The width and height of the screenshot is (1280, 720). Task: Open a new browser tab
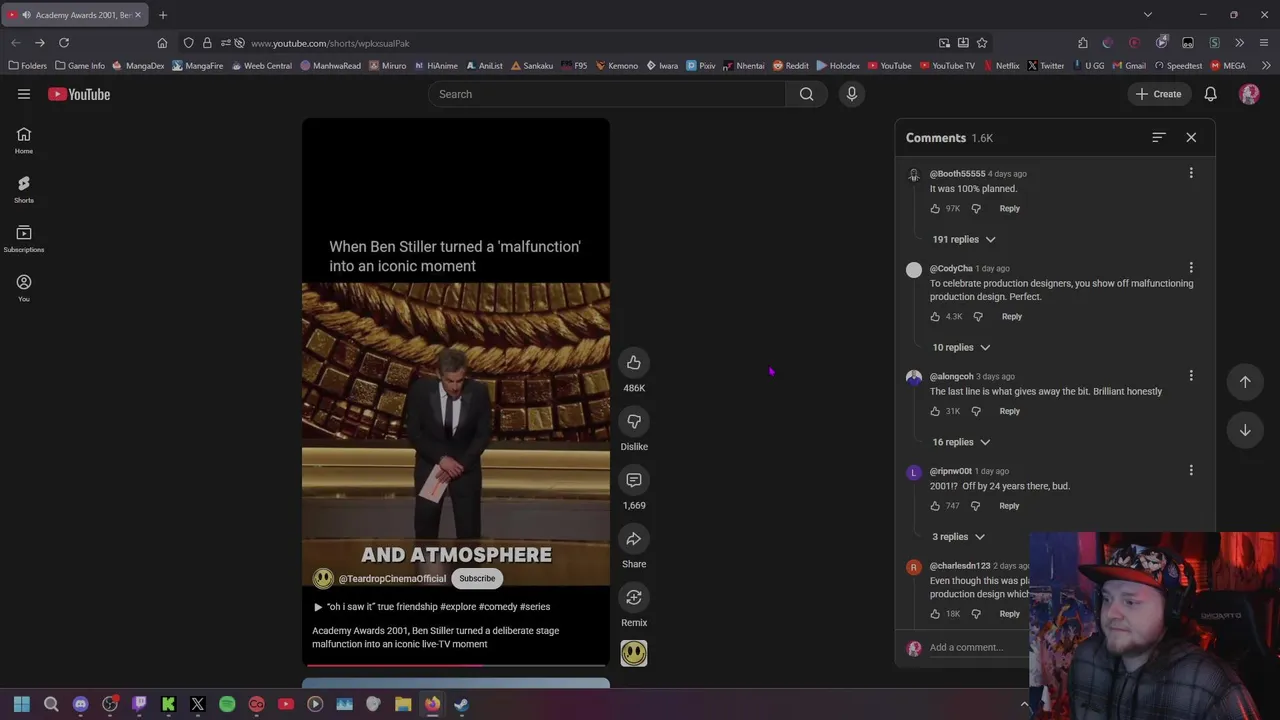click(163, 15)
